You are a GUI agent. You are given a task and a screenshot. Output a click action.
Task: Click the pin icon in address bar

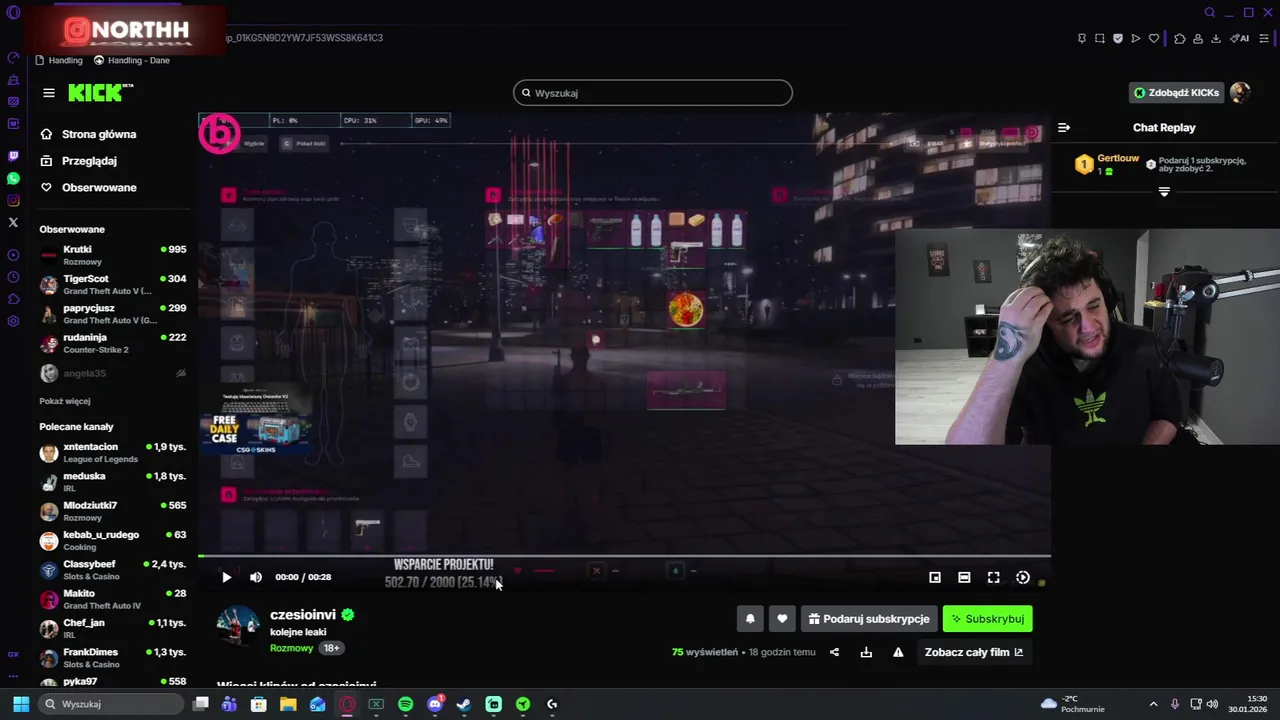(1082, 38)
